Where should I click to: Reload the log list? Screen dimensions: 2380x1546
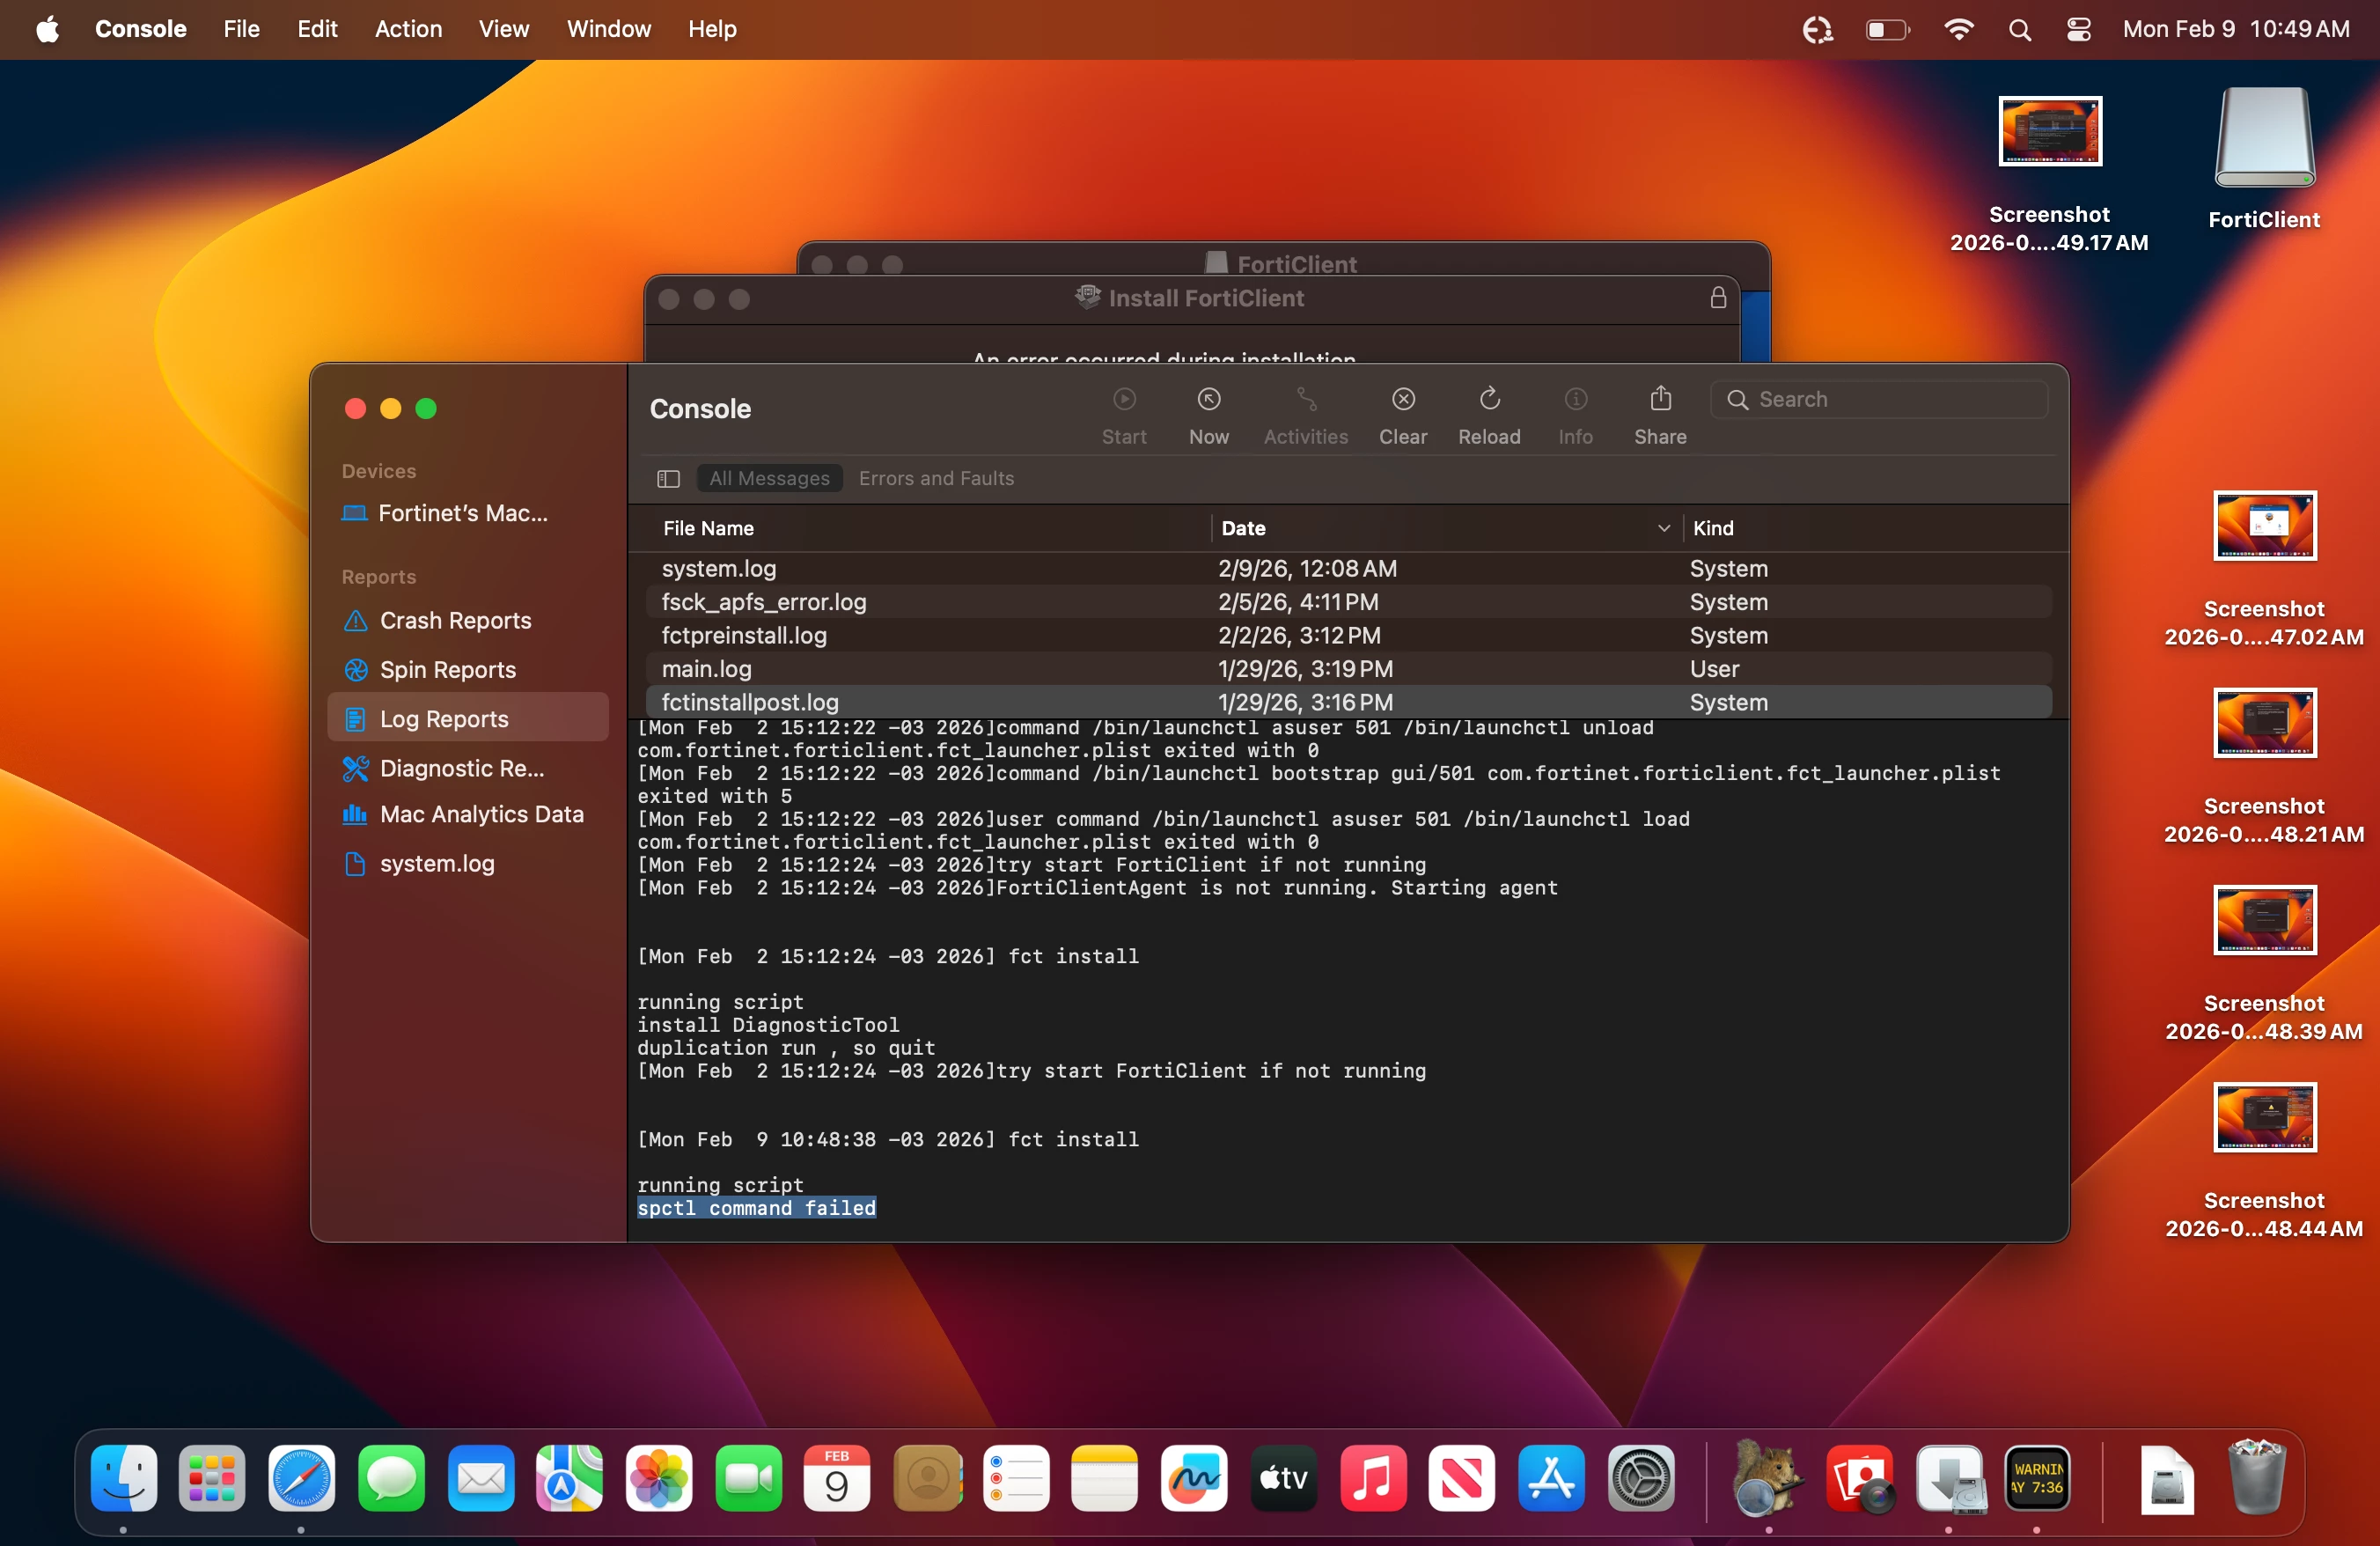1489,400
